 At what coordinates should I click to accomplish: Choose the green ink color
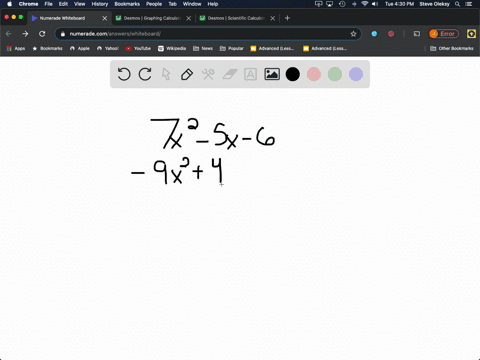tap(335, 74)
